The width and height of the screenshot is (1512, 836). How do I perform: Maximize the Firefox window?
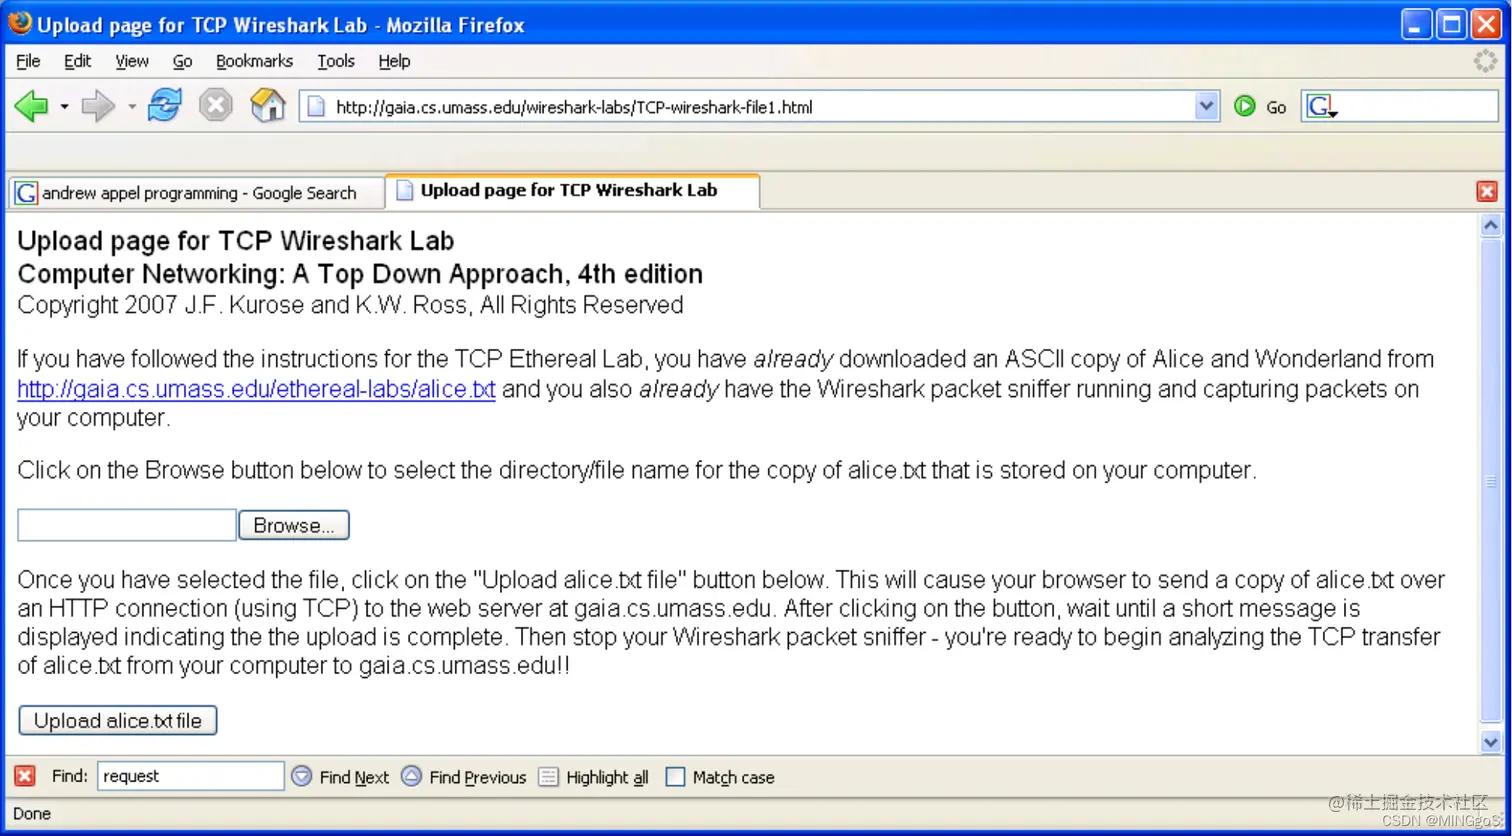1451,24
